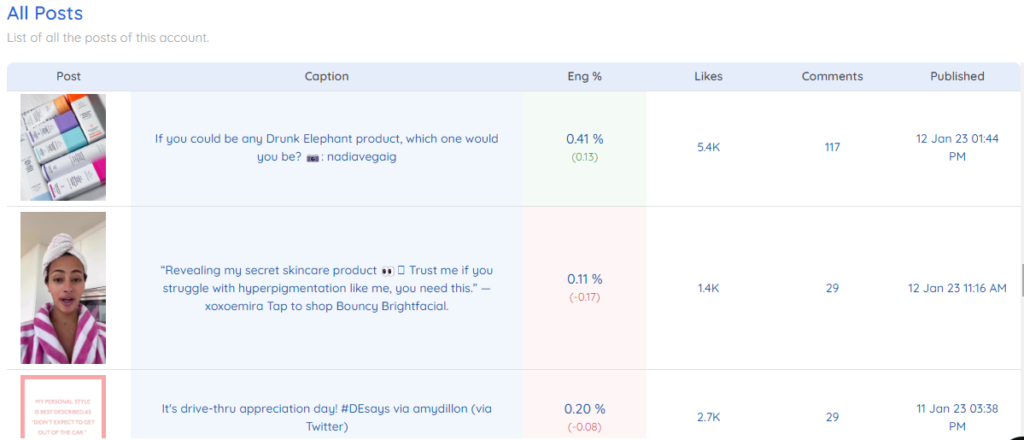
Task: Sort table by Published column header
Action: pos(957,76)
